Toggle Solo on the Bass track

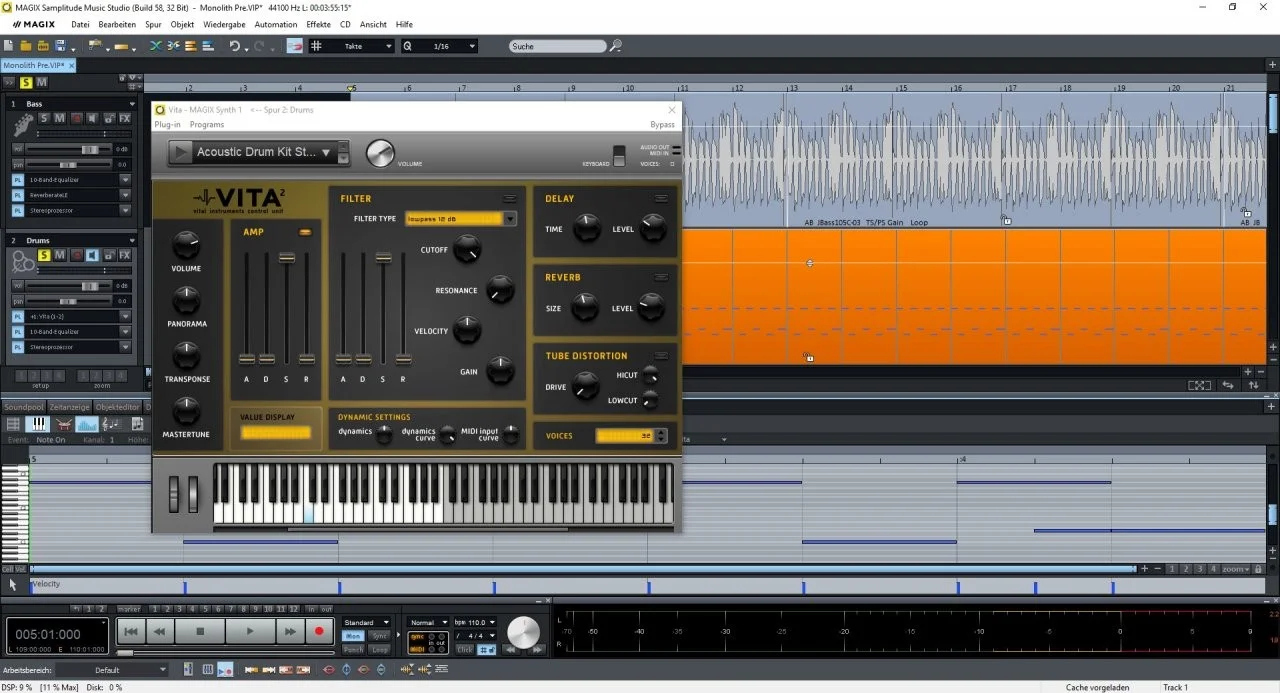click(x=43, y=119)
